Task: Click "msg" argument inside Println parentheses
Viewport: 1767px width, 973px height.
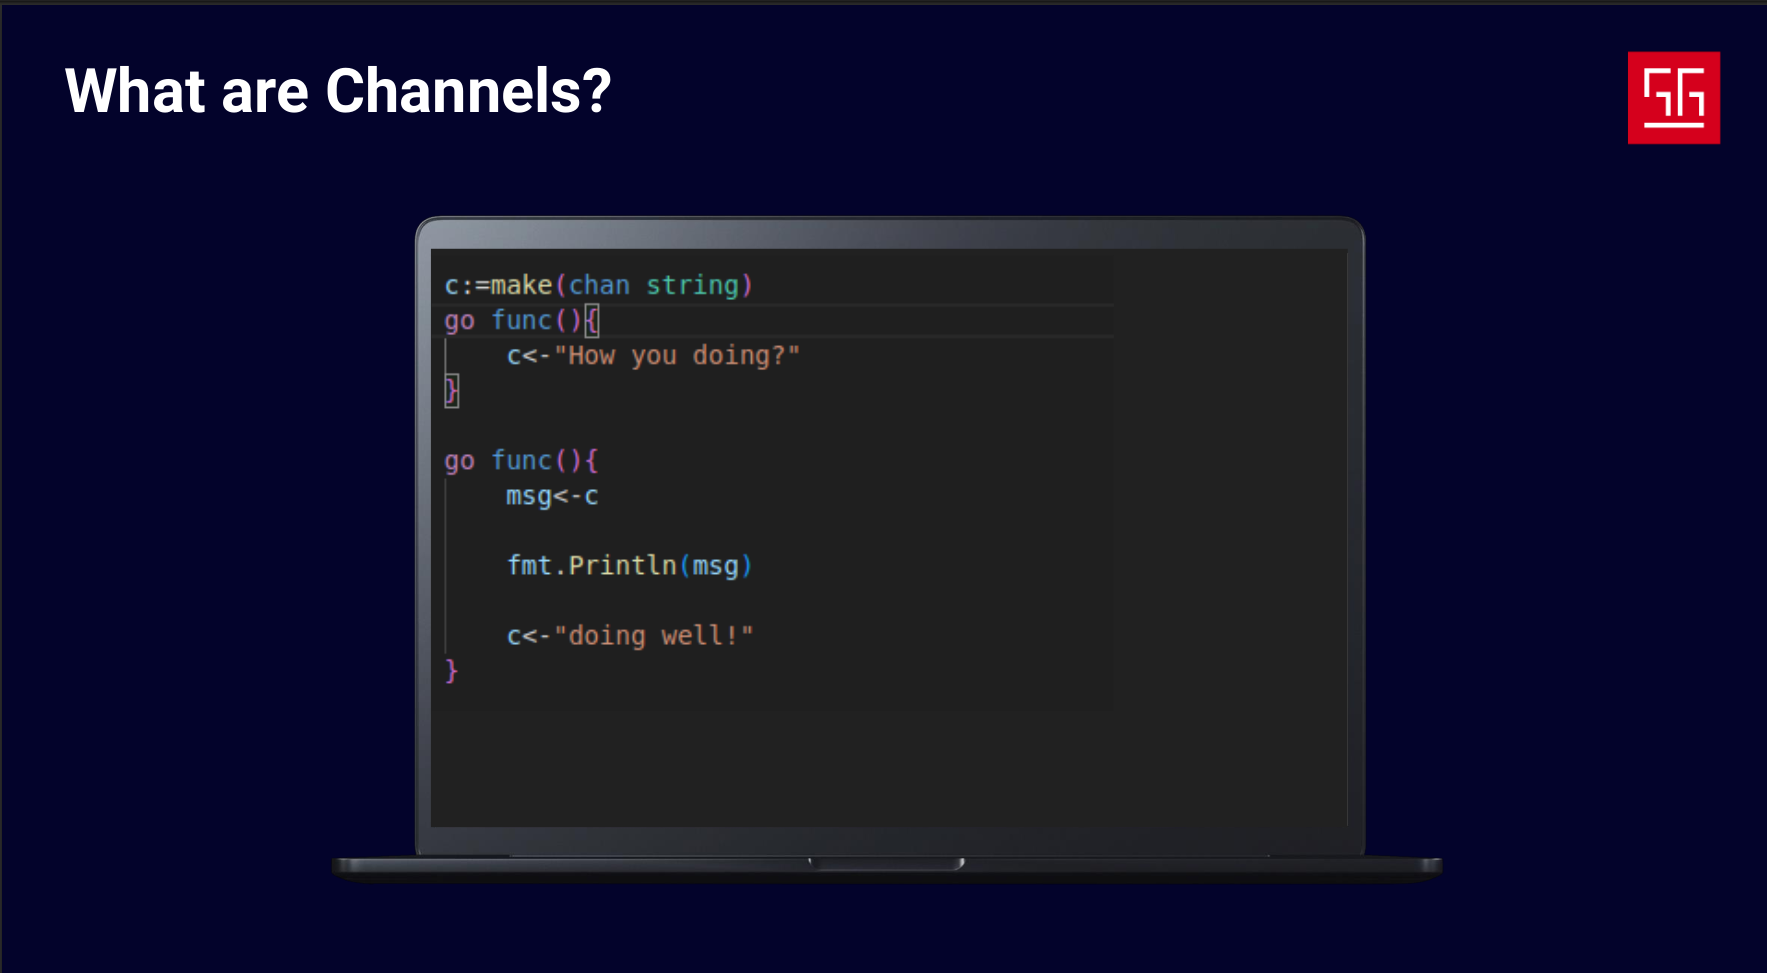Action: click(x=715, y=566)
